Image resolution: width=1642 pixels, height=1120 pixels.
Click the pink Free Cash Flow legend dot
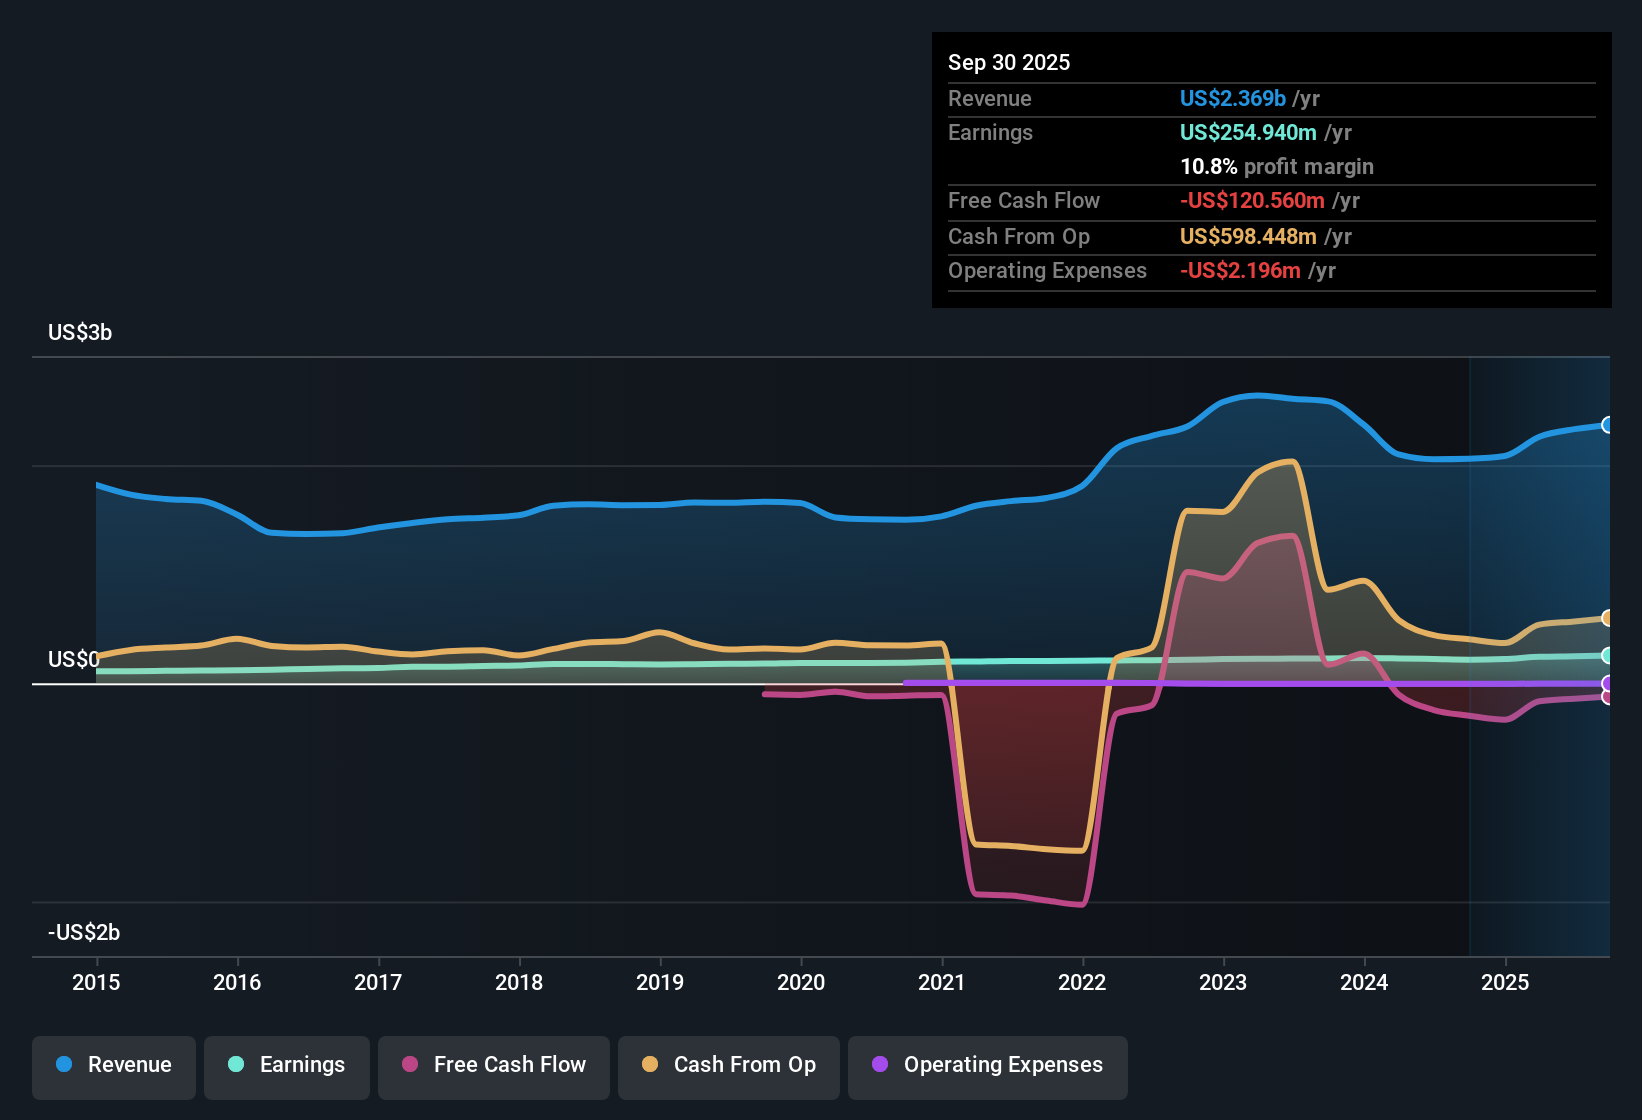pos(409,1065)
